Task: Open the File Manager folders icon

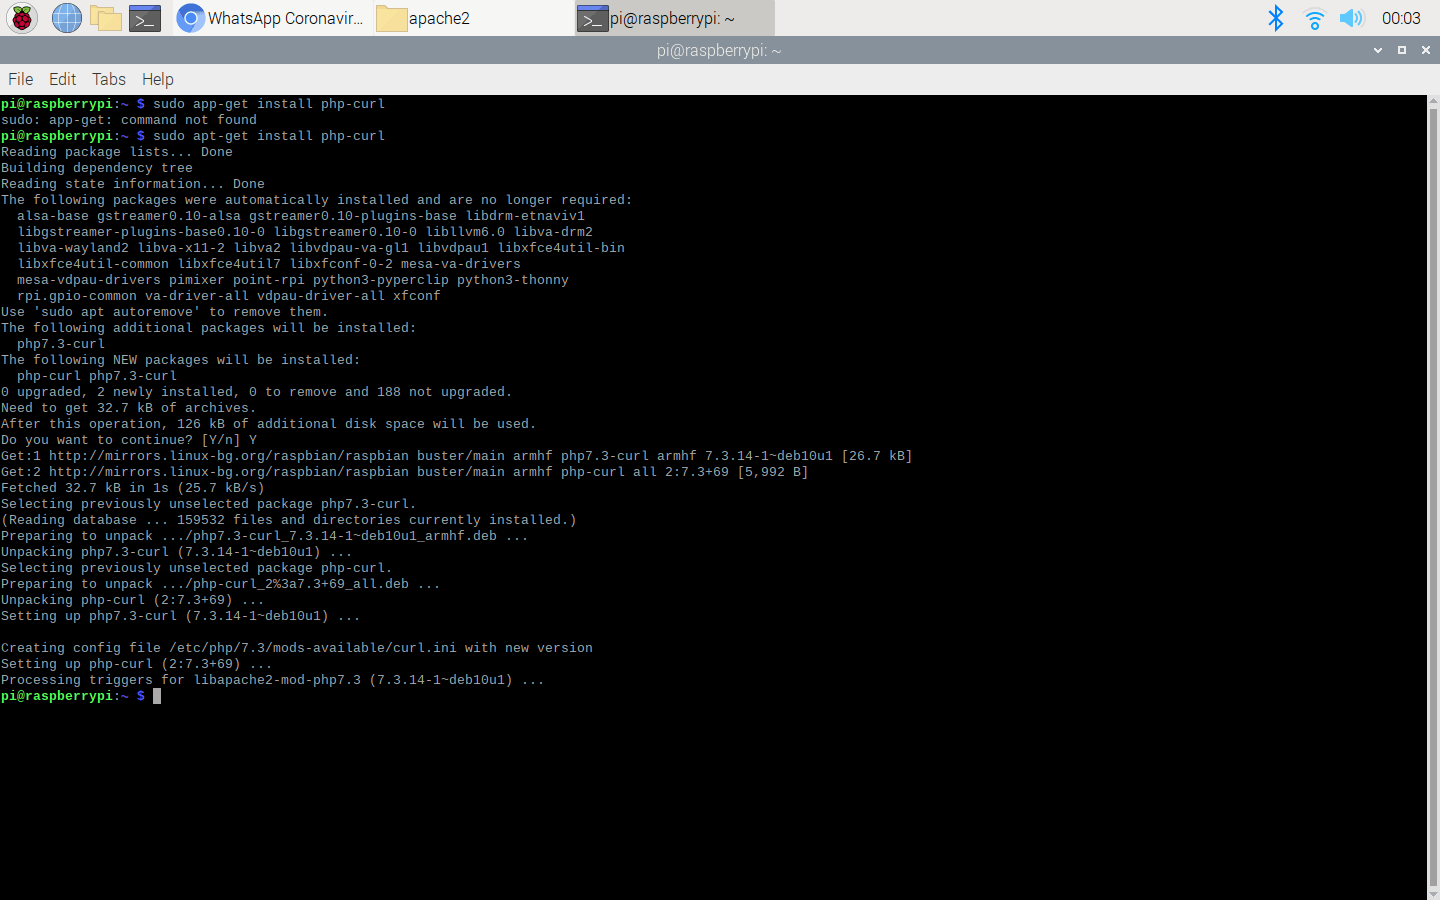Action: click(x=105, y=18)
